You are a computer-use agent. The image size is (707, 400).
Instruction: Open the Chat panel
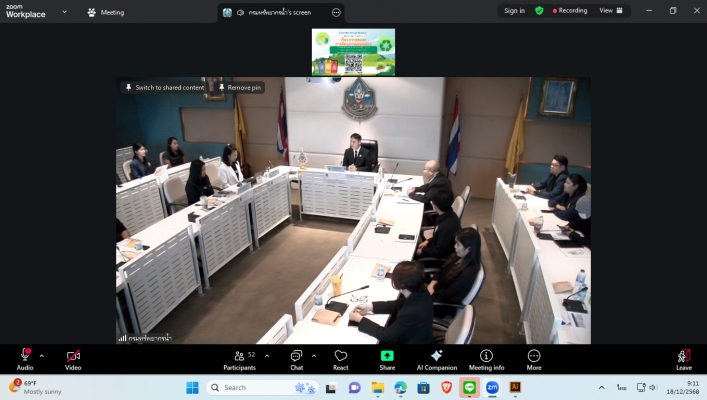pyautogui.click(x=296, y=357)
